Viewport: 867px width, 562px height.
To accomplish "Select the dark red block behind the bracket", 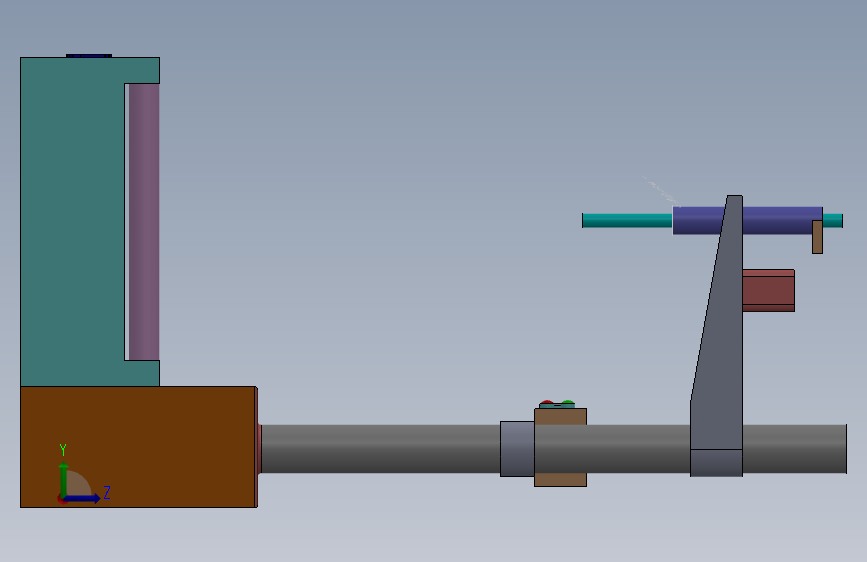I will [x=769, y=290].
